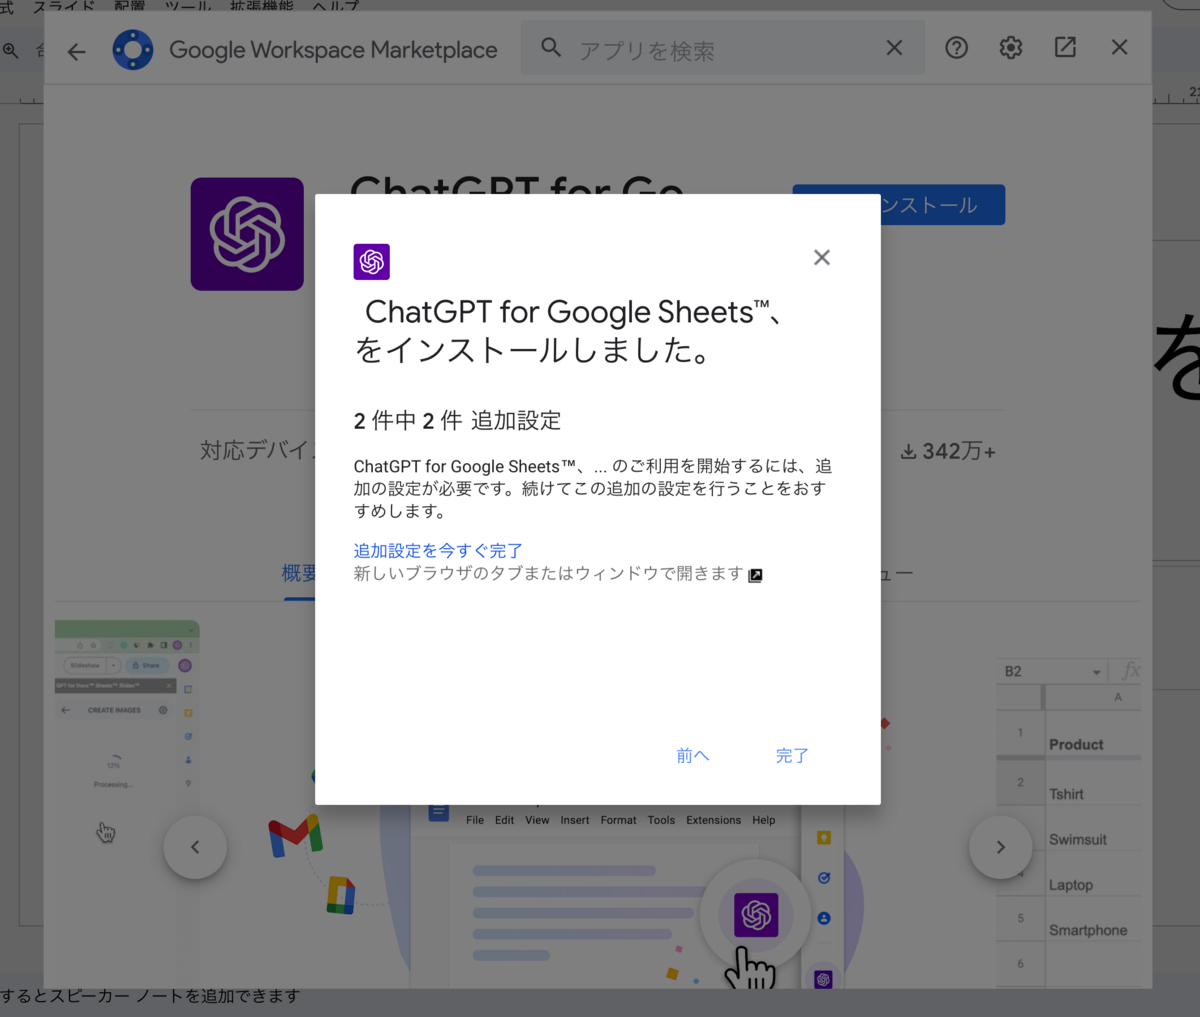Open Marketplace in new window icon
Viewport: 1200px width, 1017px height.
1065,47
